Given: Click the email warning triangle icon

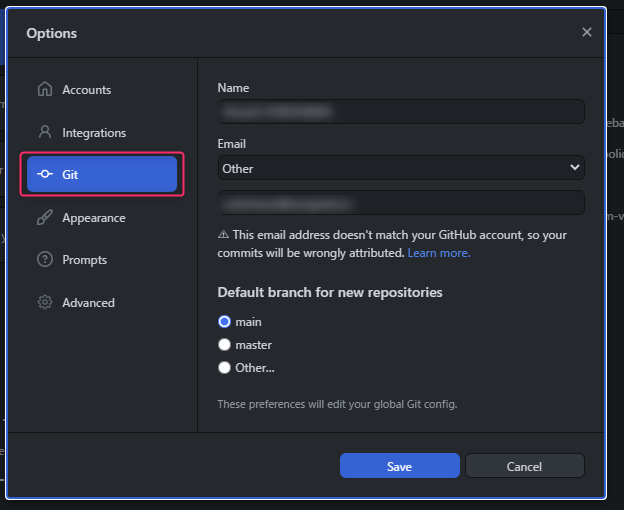Looking at the screenshot, I should click(223, 235).
